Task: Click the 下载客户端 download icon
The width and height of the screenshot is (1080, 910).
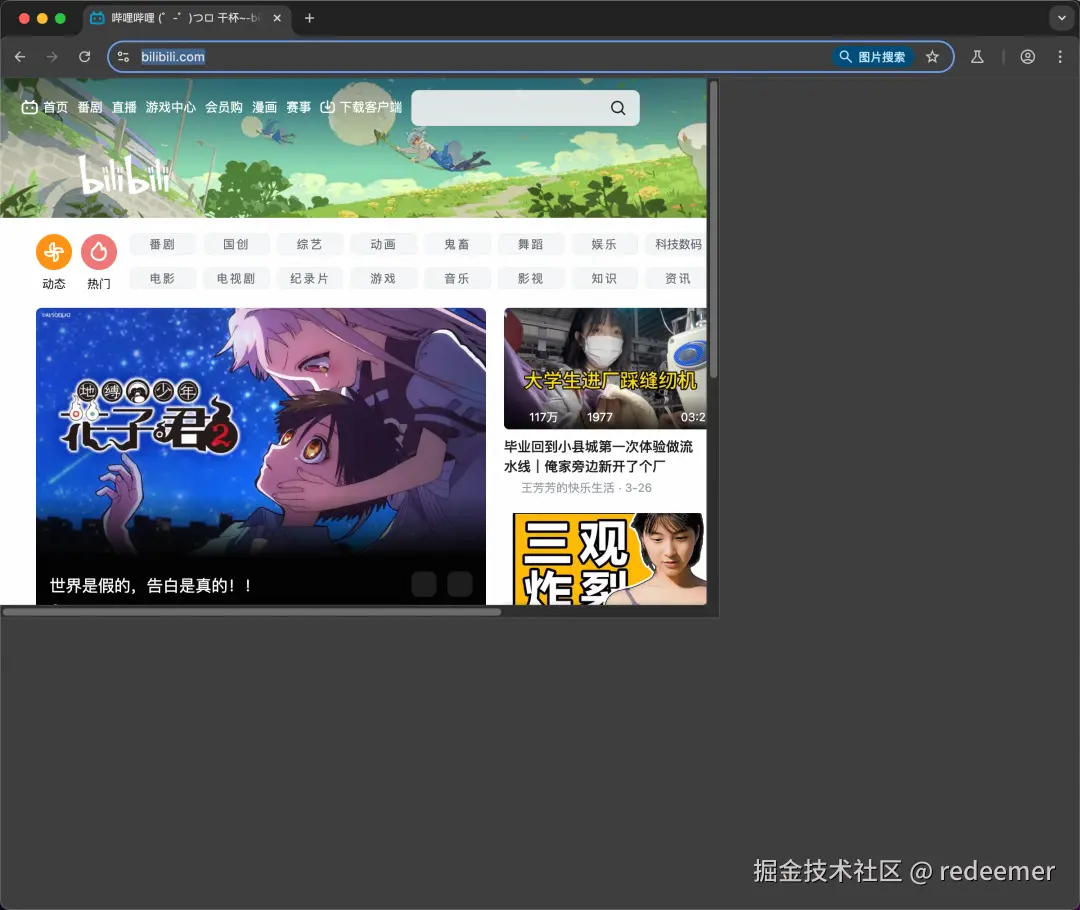Action: (x=328, y=107)
